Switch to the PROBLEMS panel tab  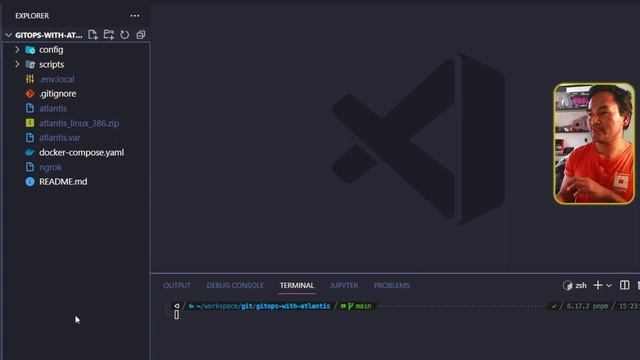pyautogui.click(x=392, y=285)
